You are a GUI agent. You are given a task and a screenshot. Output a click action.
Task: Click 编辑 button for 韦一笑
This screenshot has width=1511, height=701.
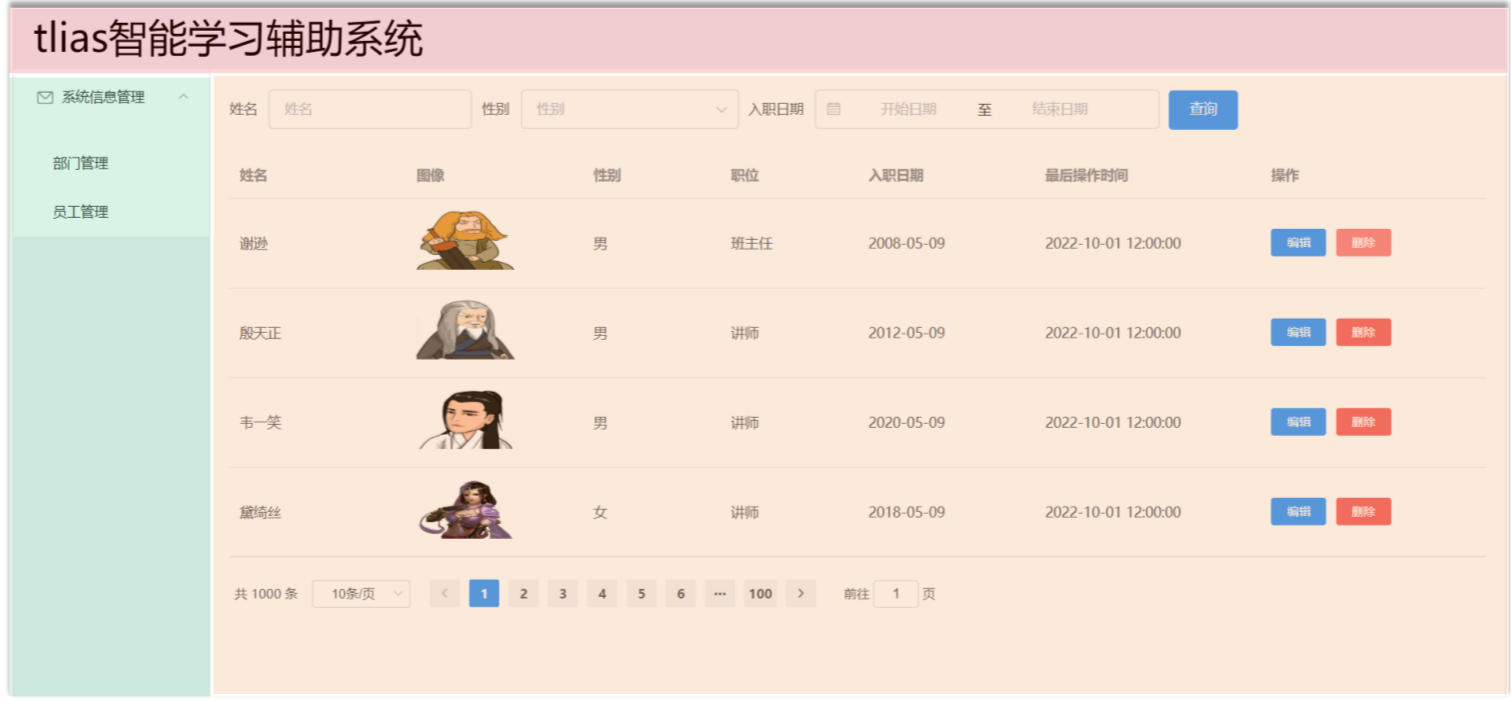coord(1297,422)
